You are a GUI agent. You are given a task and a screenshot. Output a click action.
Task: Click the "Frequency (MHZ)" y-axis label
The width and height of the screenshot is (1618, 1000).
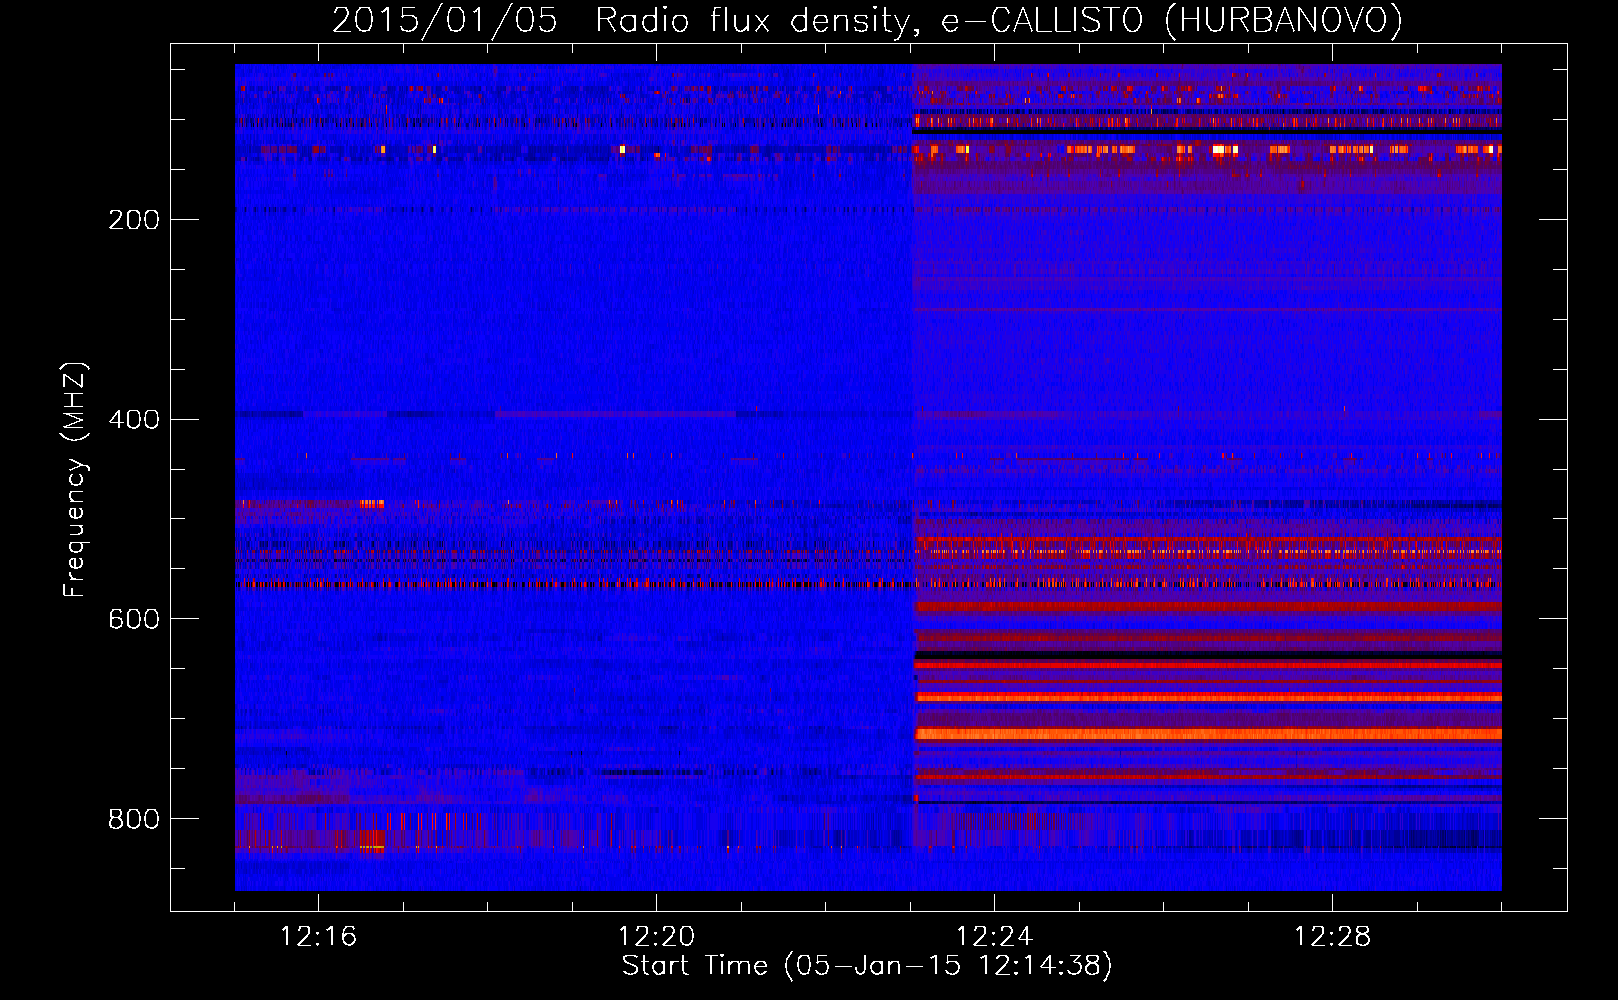(x=75, y=480)
